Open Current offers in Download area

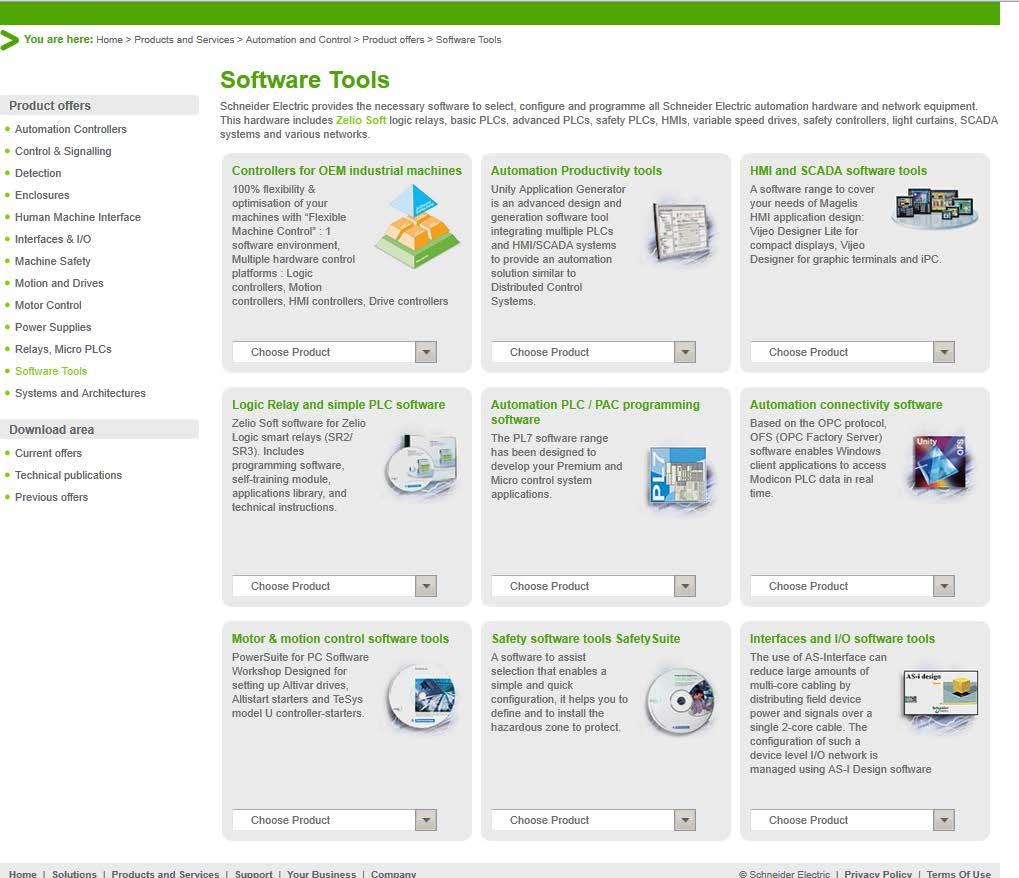[x=49, y=454]
